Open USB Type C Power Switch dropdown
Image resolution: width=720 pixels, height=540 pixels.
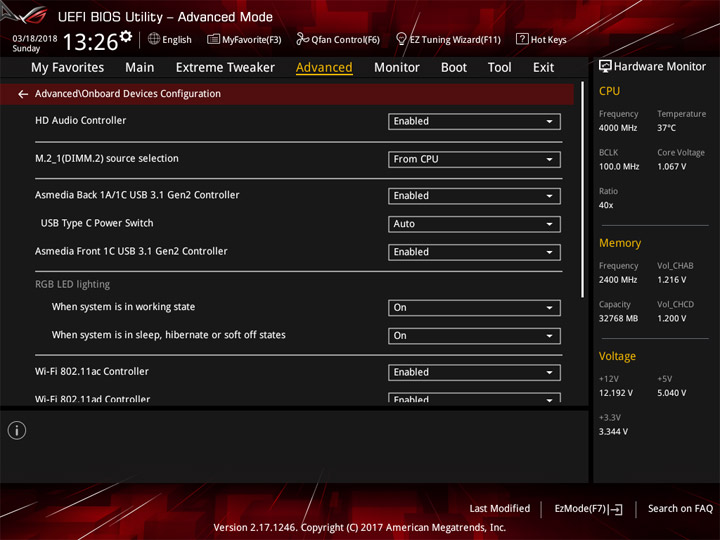pos(474,224)
